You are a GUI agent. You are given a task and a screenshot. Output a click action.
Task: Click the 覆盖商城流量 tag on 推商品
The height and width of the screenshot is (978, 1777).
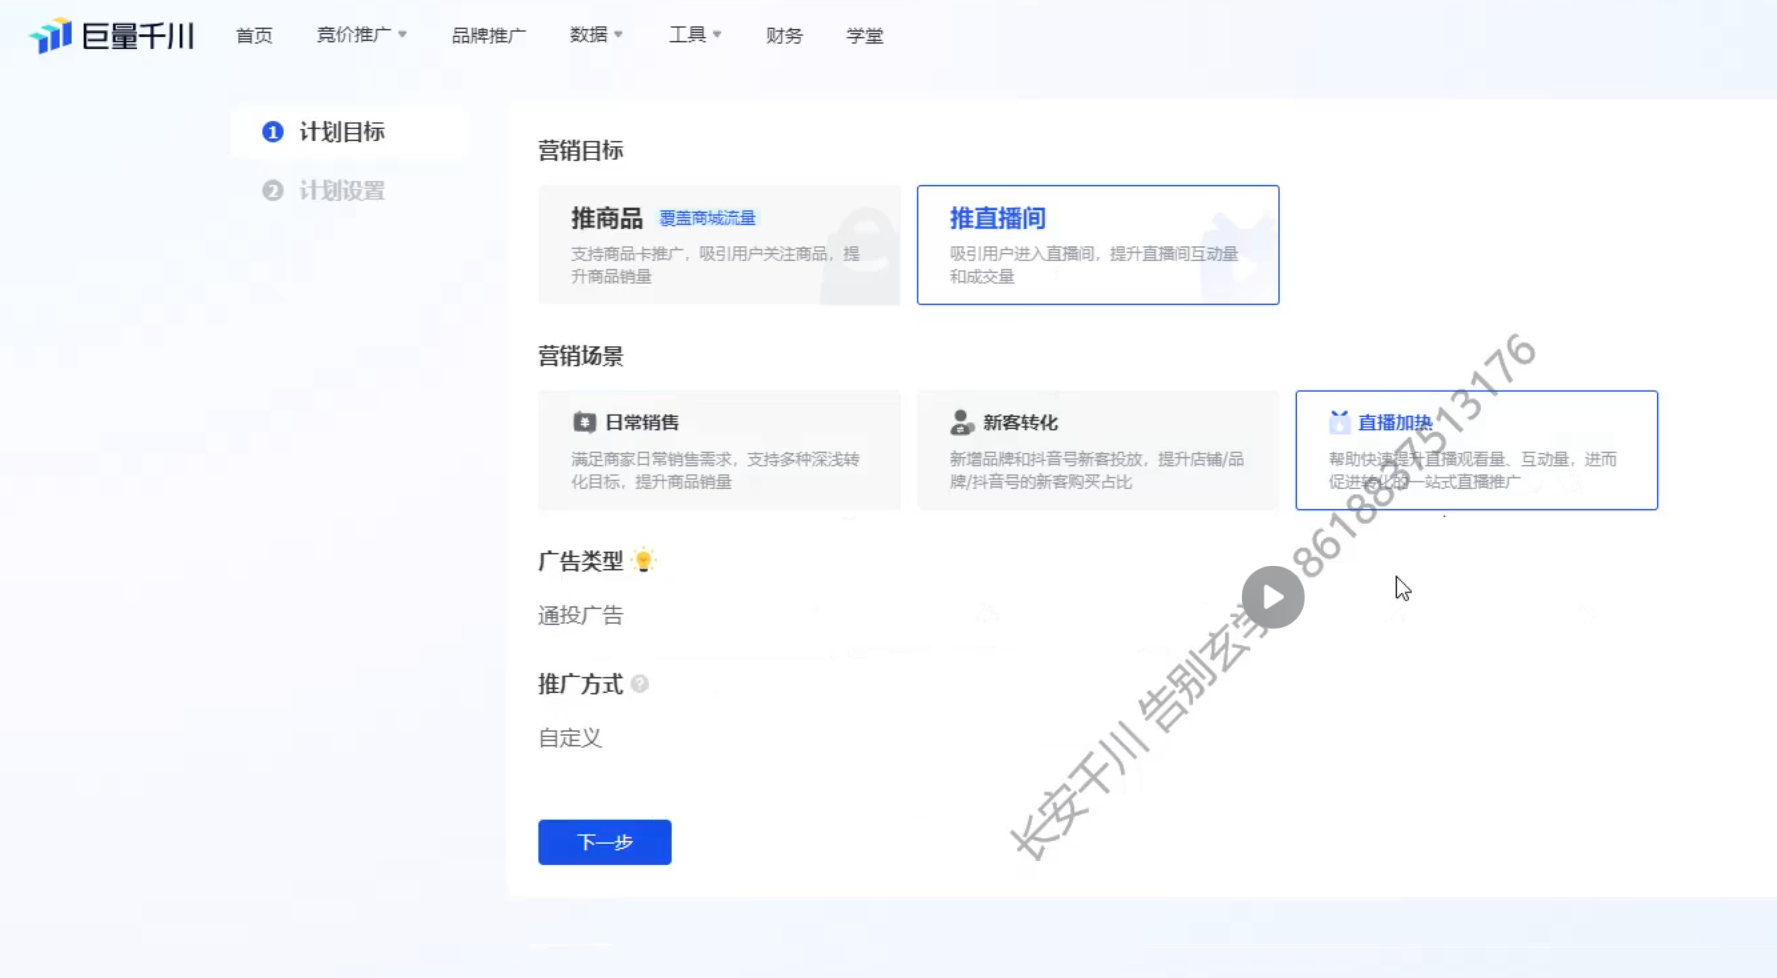[707, 218]
